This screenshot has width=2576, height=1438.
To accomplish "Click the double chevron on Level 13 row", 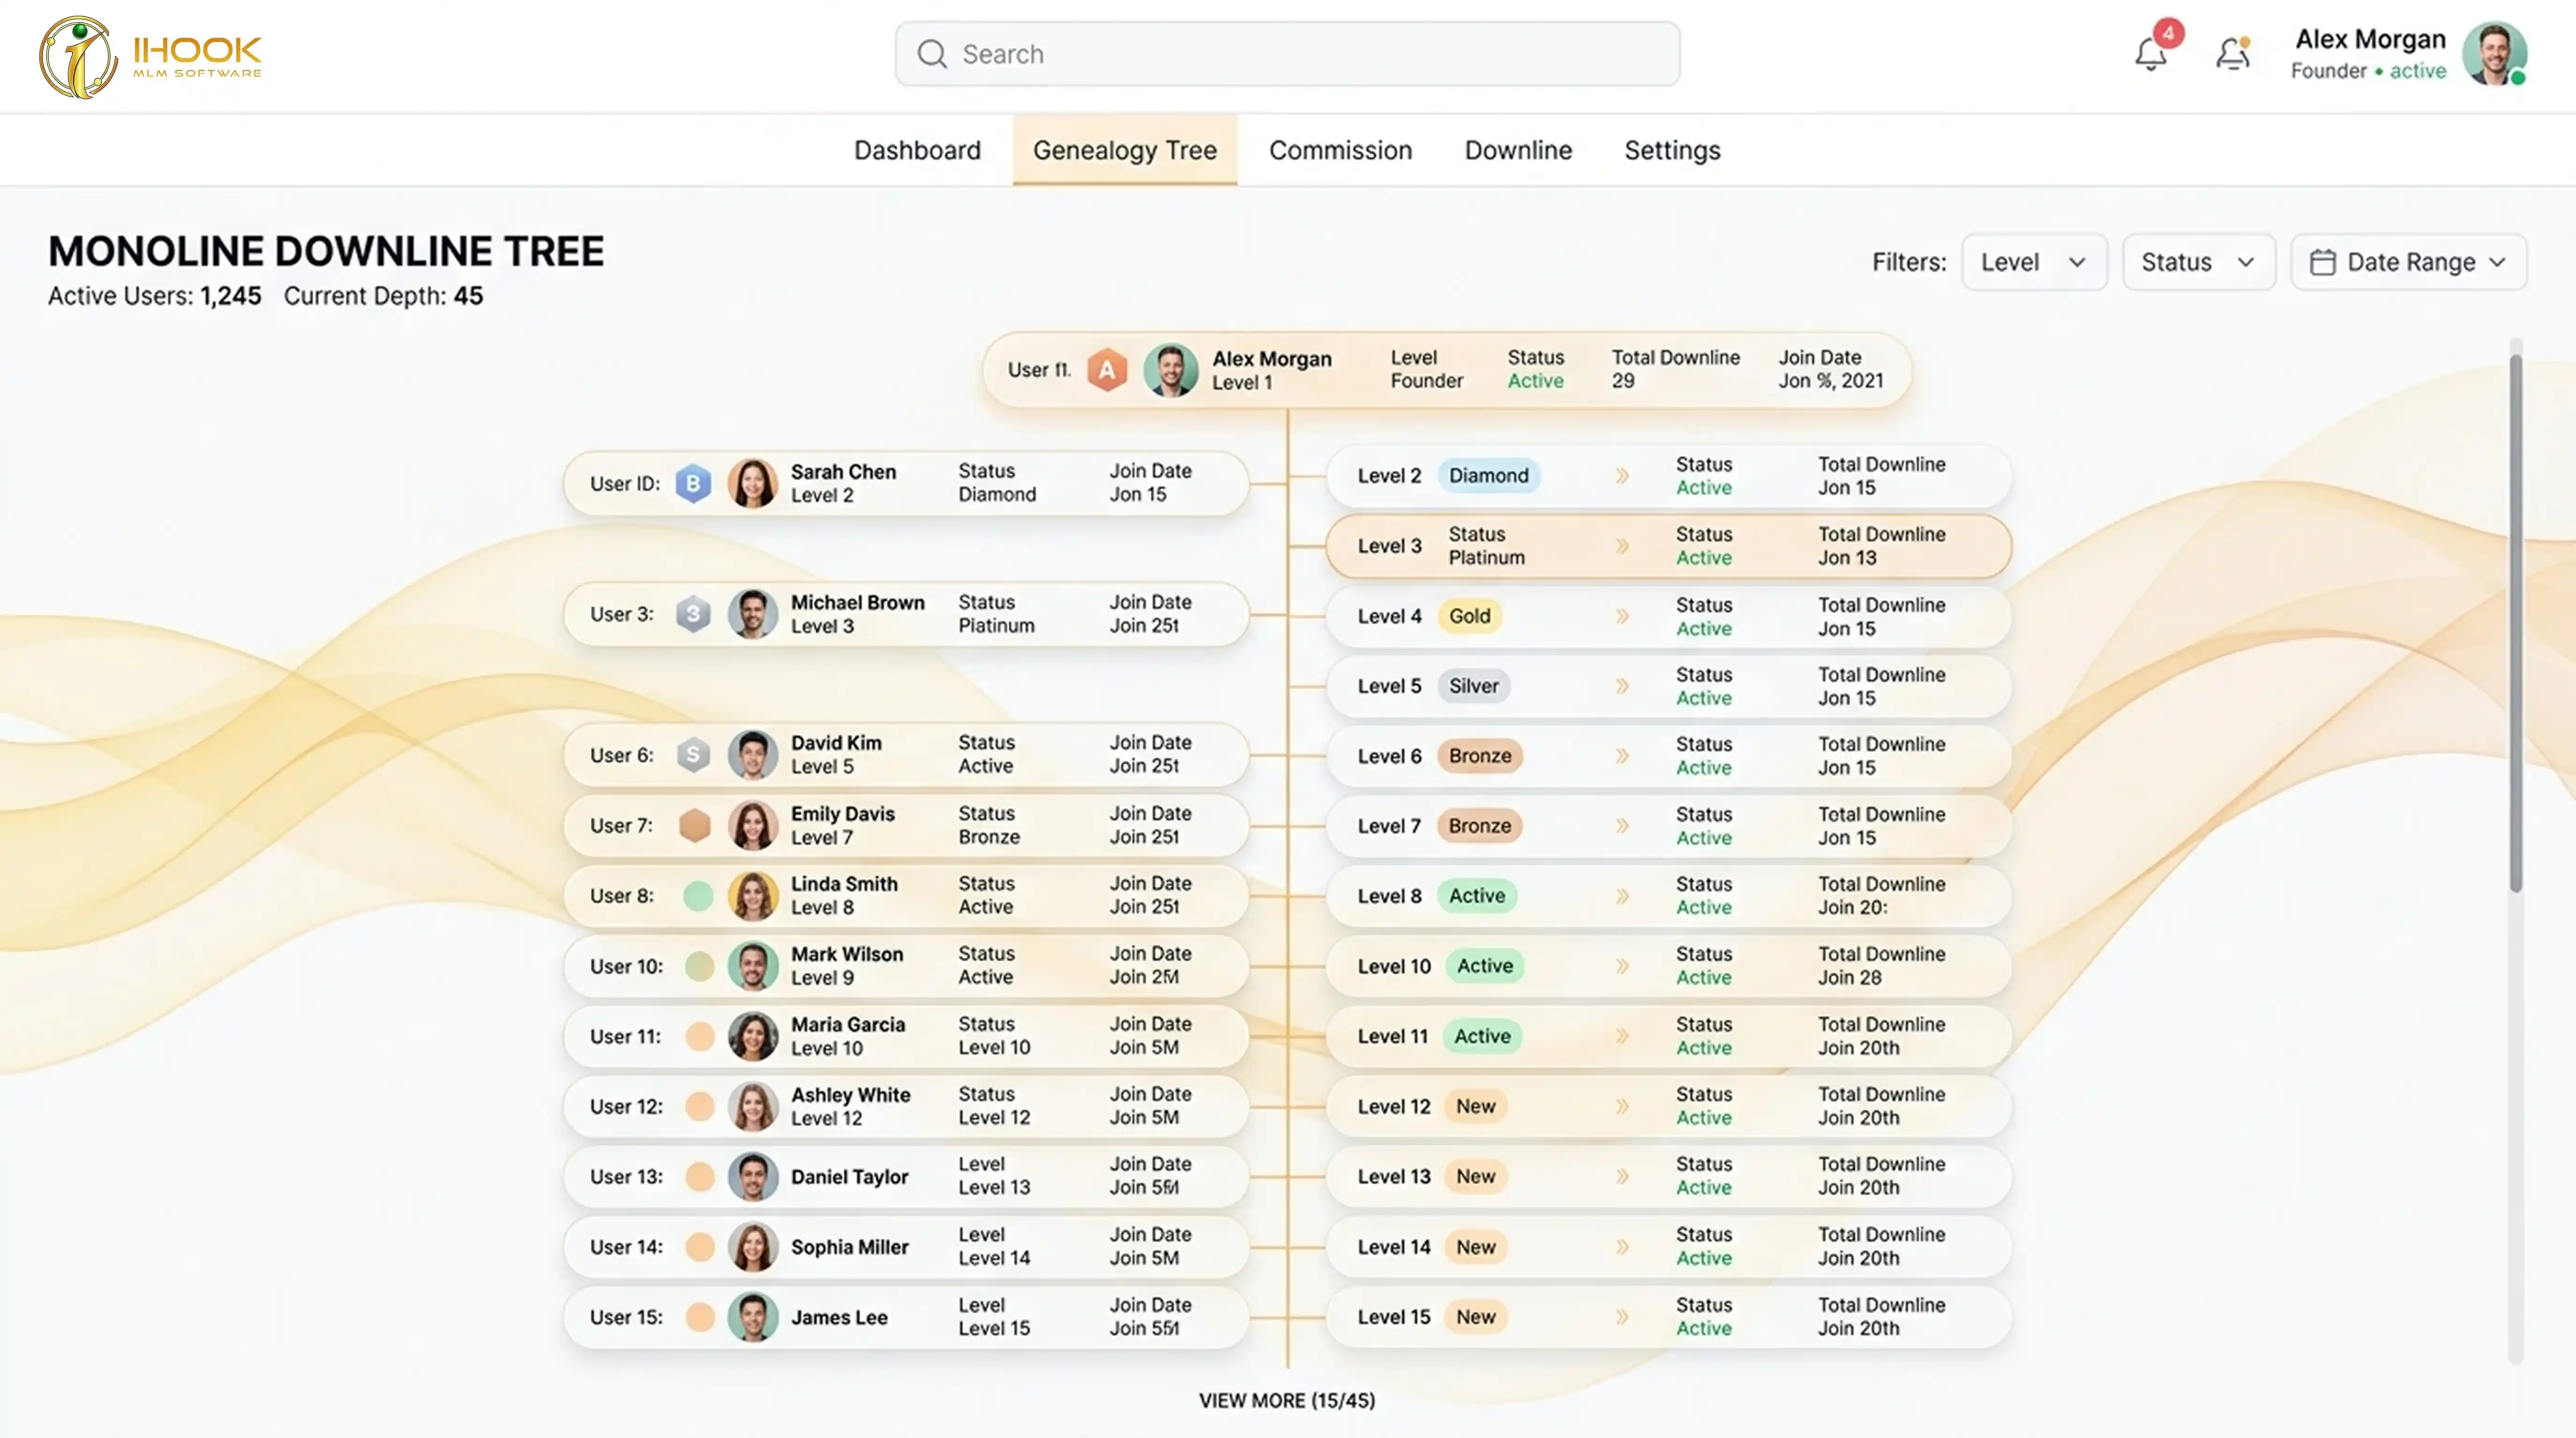I will (1622, 1176).
